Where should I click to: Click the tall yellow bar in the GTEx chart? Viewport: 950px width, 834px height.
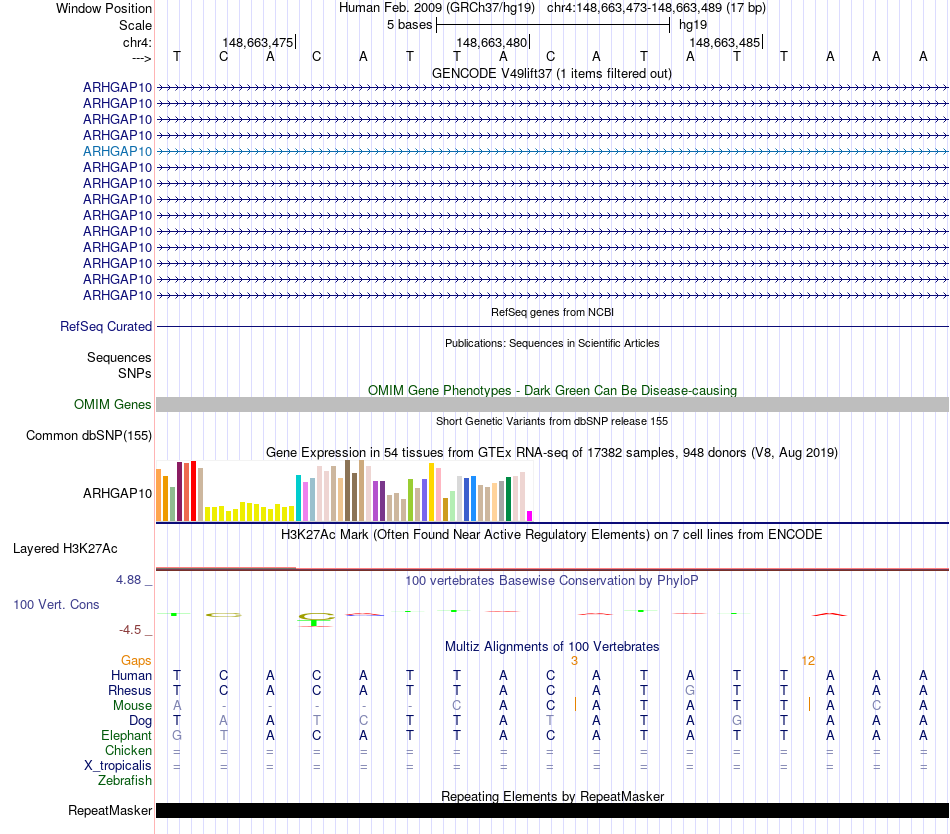(431, 492)
